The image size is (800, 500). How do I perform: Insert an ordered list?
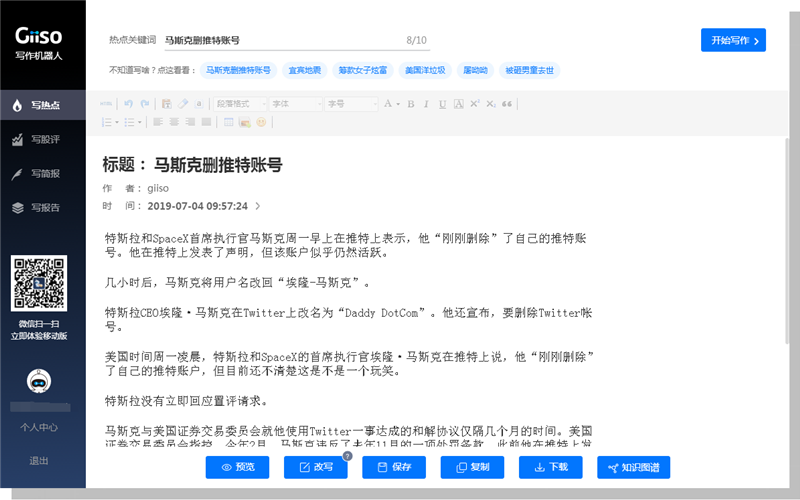(107, 122)
